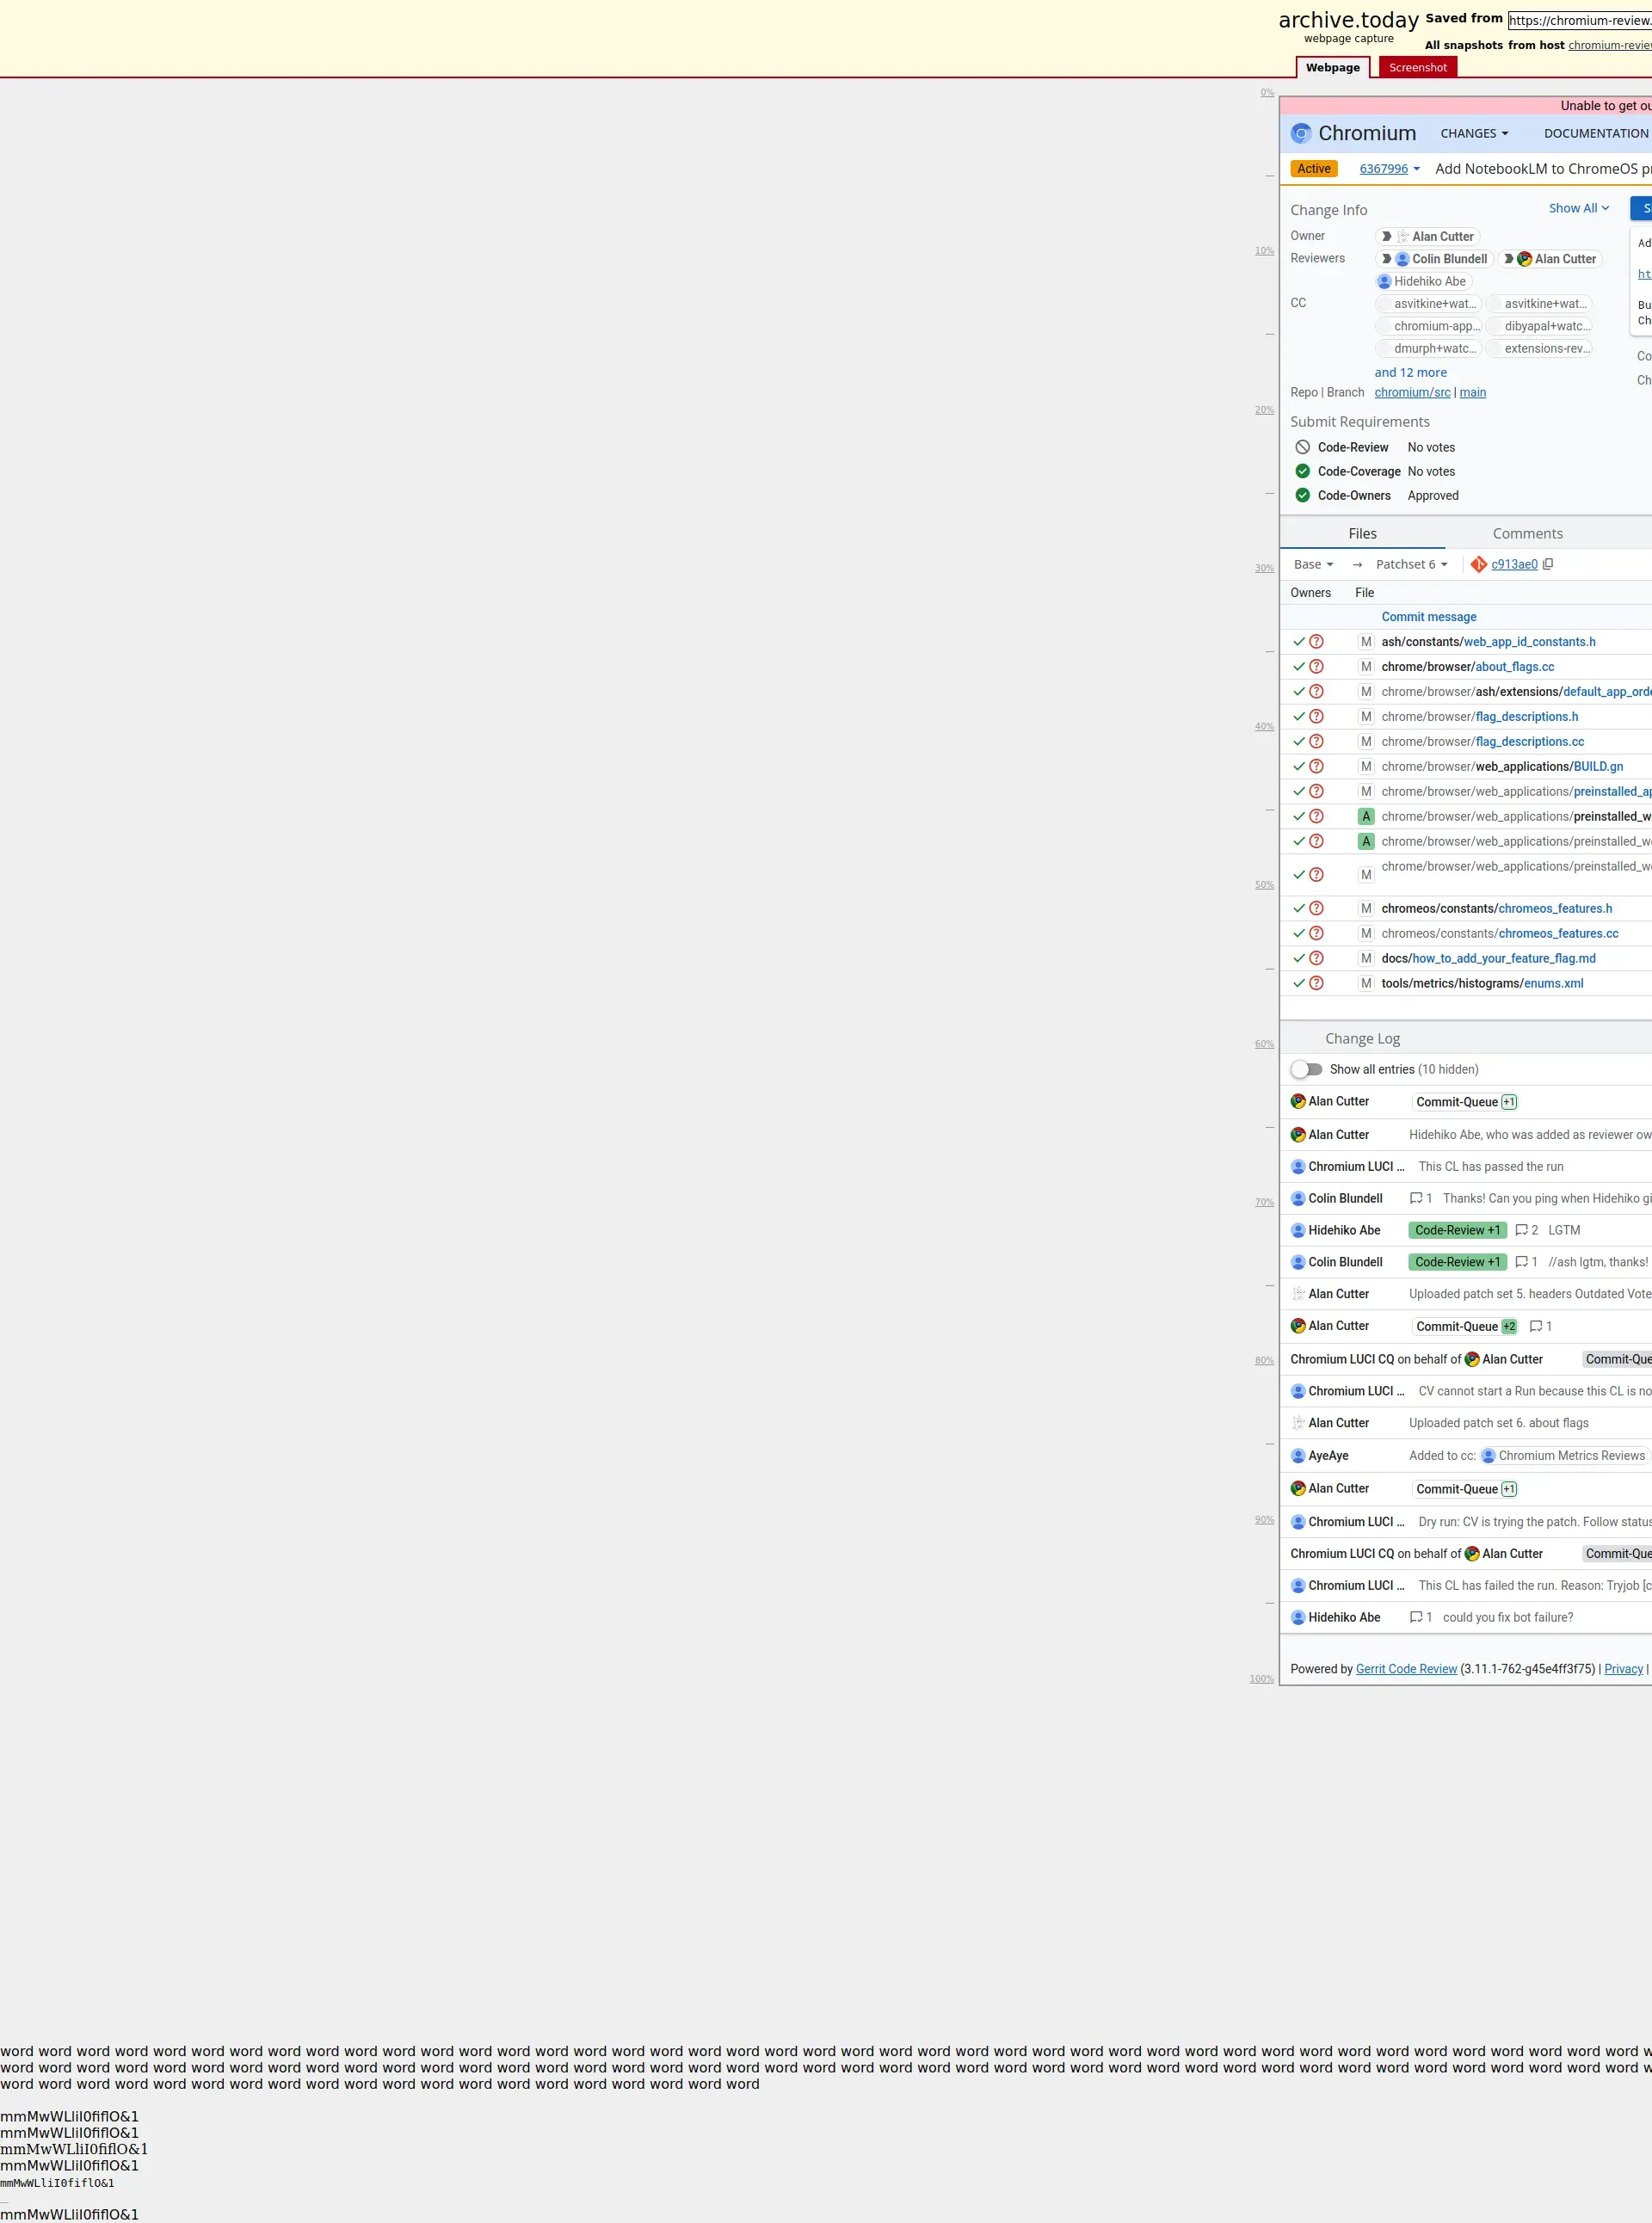Screen dimensions: 1652x2223
Task: Click Hidehiko Abe reviewer avatar
Action: [x=1384, y=281]
